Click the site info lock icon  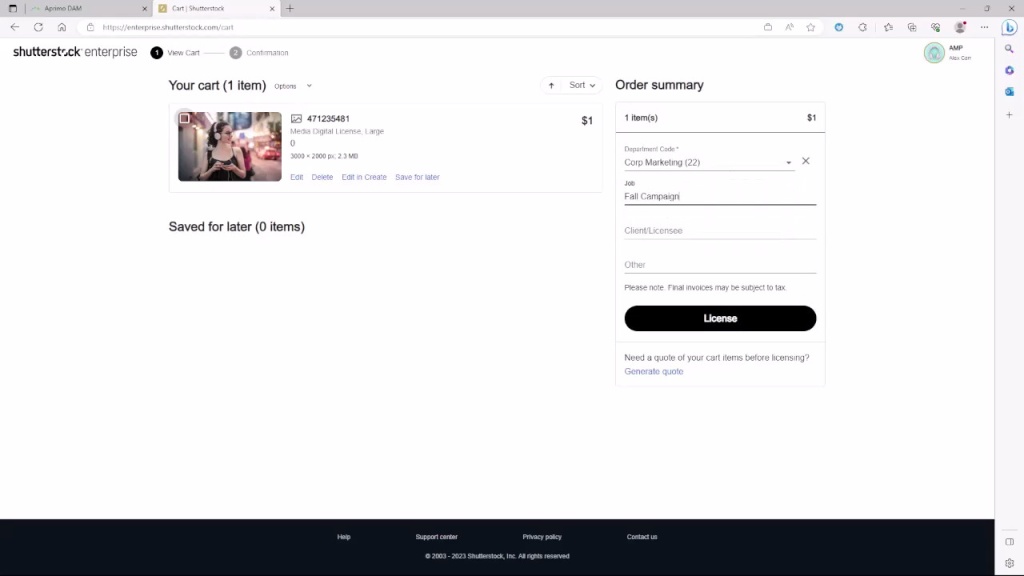tap(90, 27)
